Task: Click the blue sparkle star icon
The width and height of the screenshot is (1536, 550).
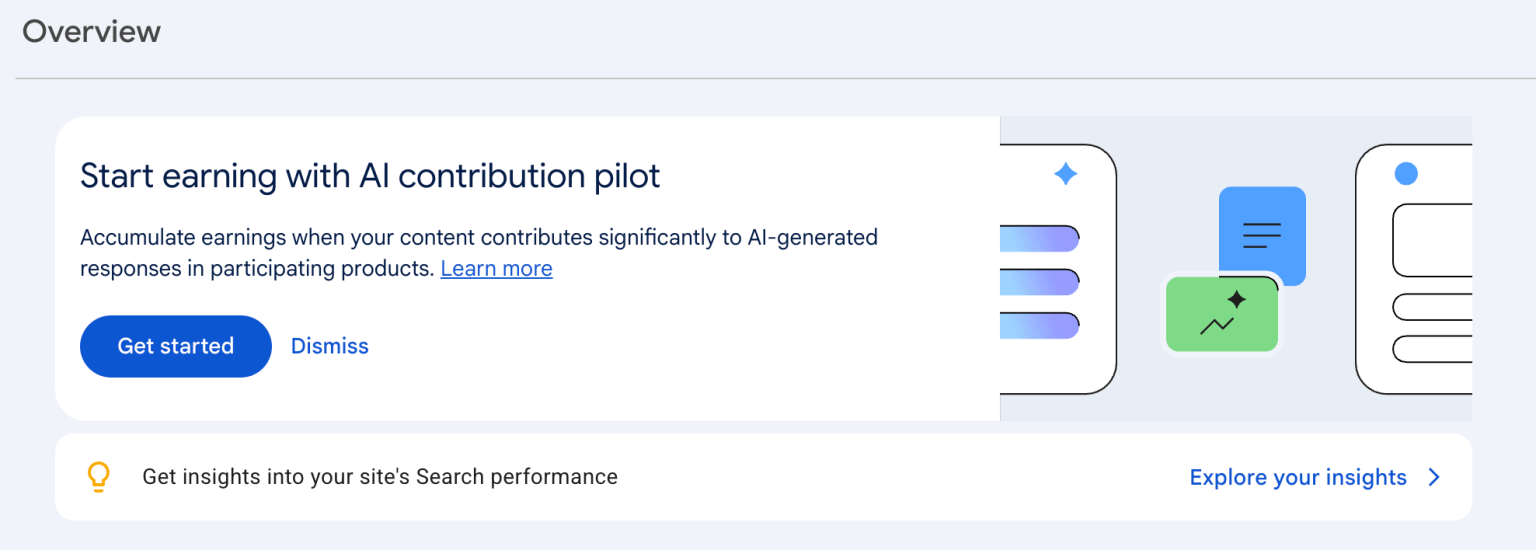Action: [x=1066, y=174]
